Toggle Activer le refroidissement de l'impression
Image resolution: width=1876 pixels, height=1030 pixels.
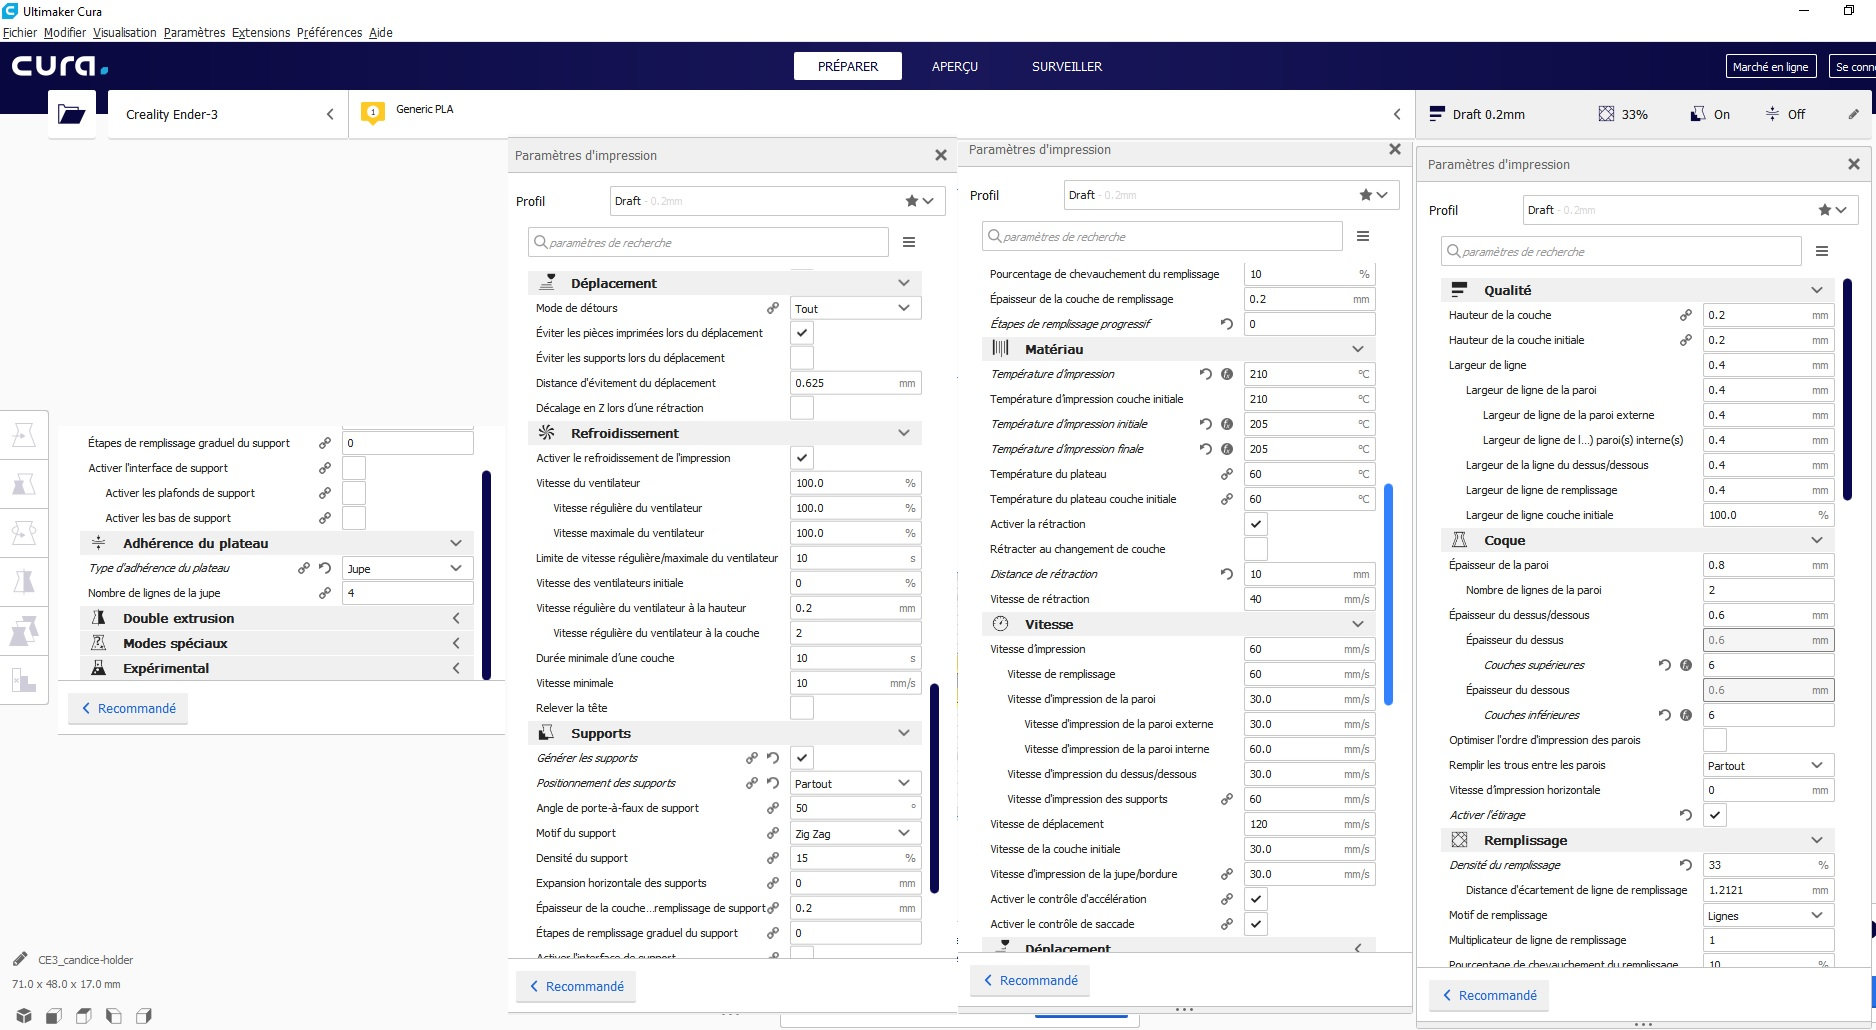coord(802,458)
